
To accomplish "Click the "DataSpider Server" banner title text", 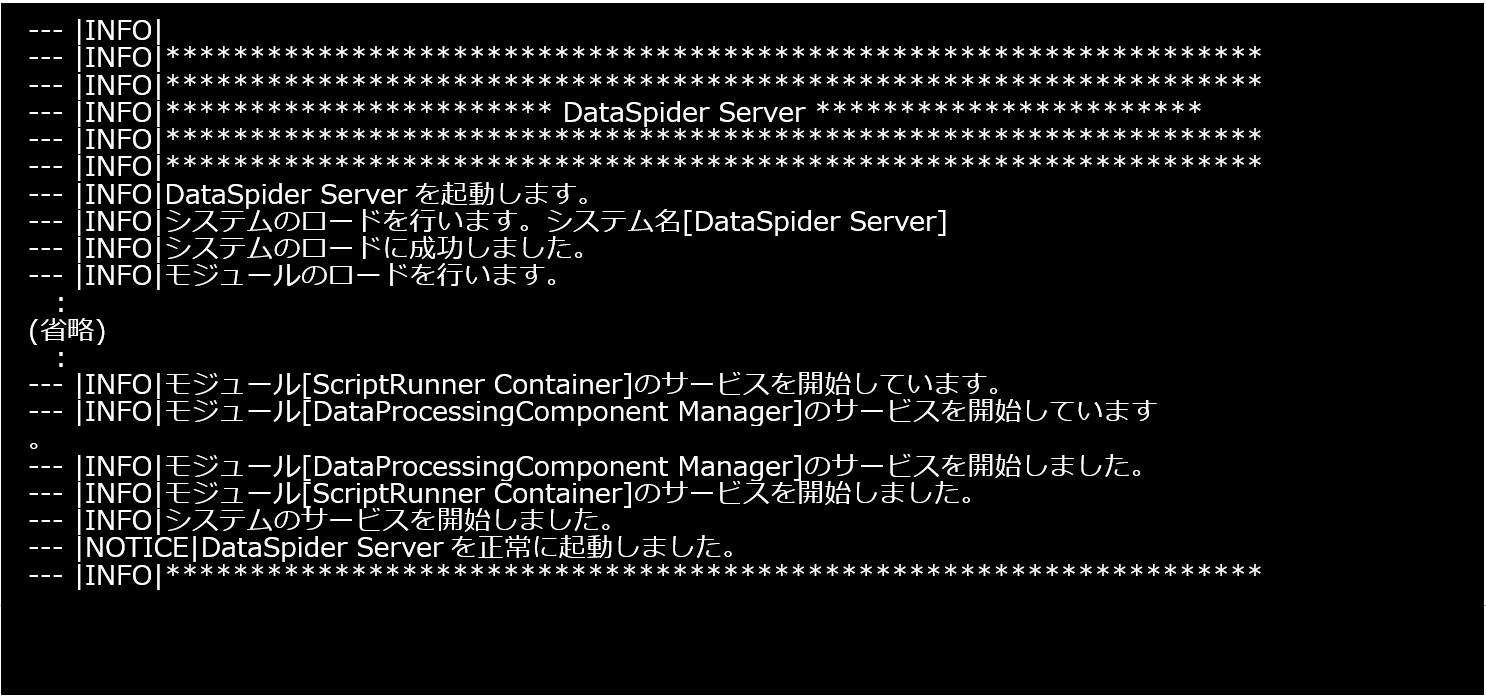I will [684, 112].
